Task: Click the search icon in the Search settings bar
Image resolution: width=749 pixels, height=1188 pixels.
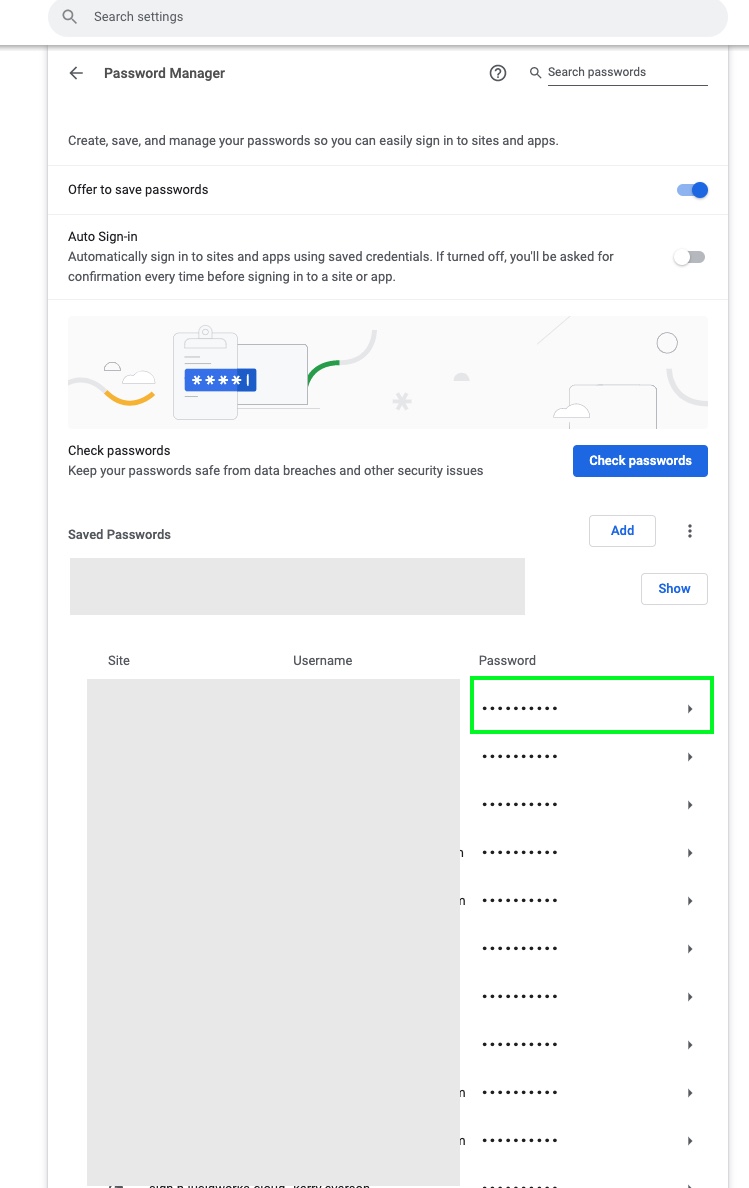Action: [x=69, y=17]
